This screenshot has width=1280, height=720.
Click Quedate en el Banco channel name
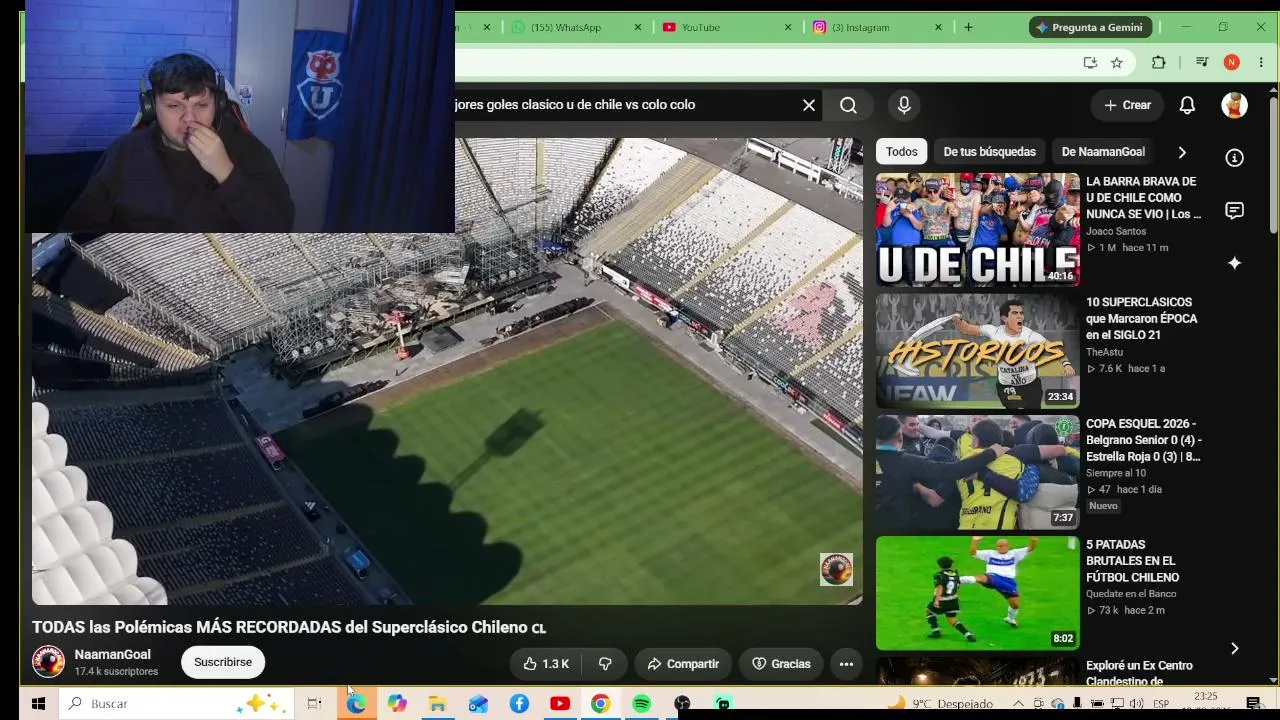(x=1131, y=594)
